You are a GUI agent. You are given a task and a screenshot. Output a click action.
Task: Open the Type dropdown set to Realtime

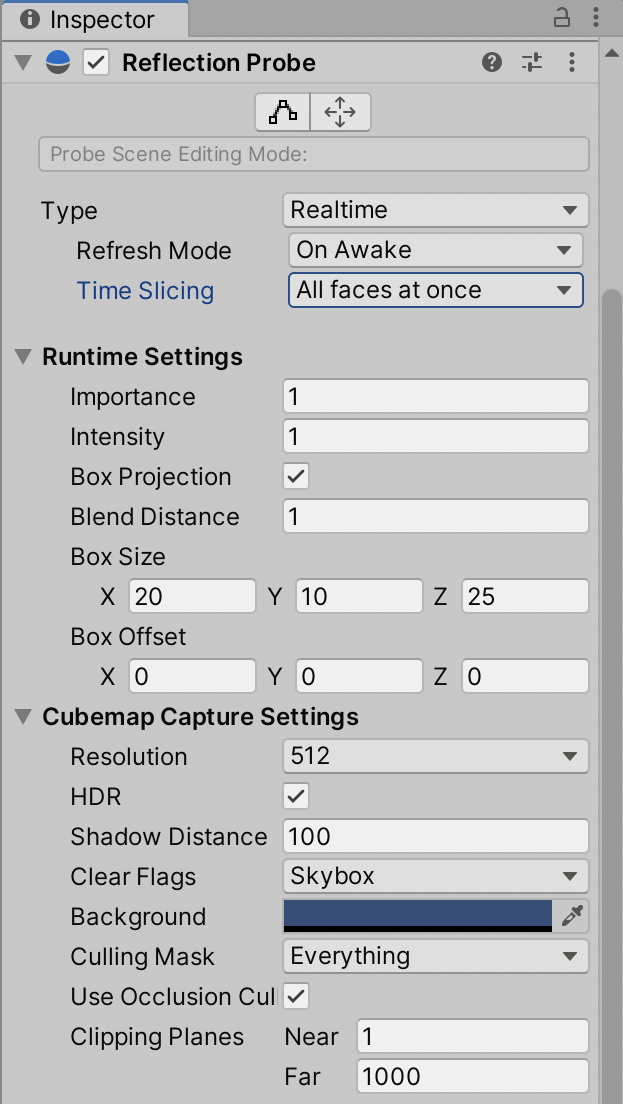[x=435, y=210]
